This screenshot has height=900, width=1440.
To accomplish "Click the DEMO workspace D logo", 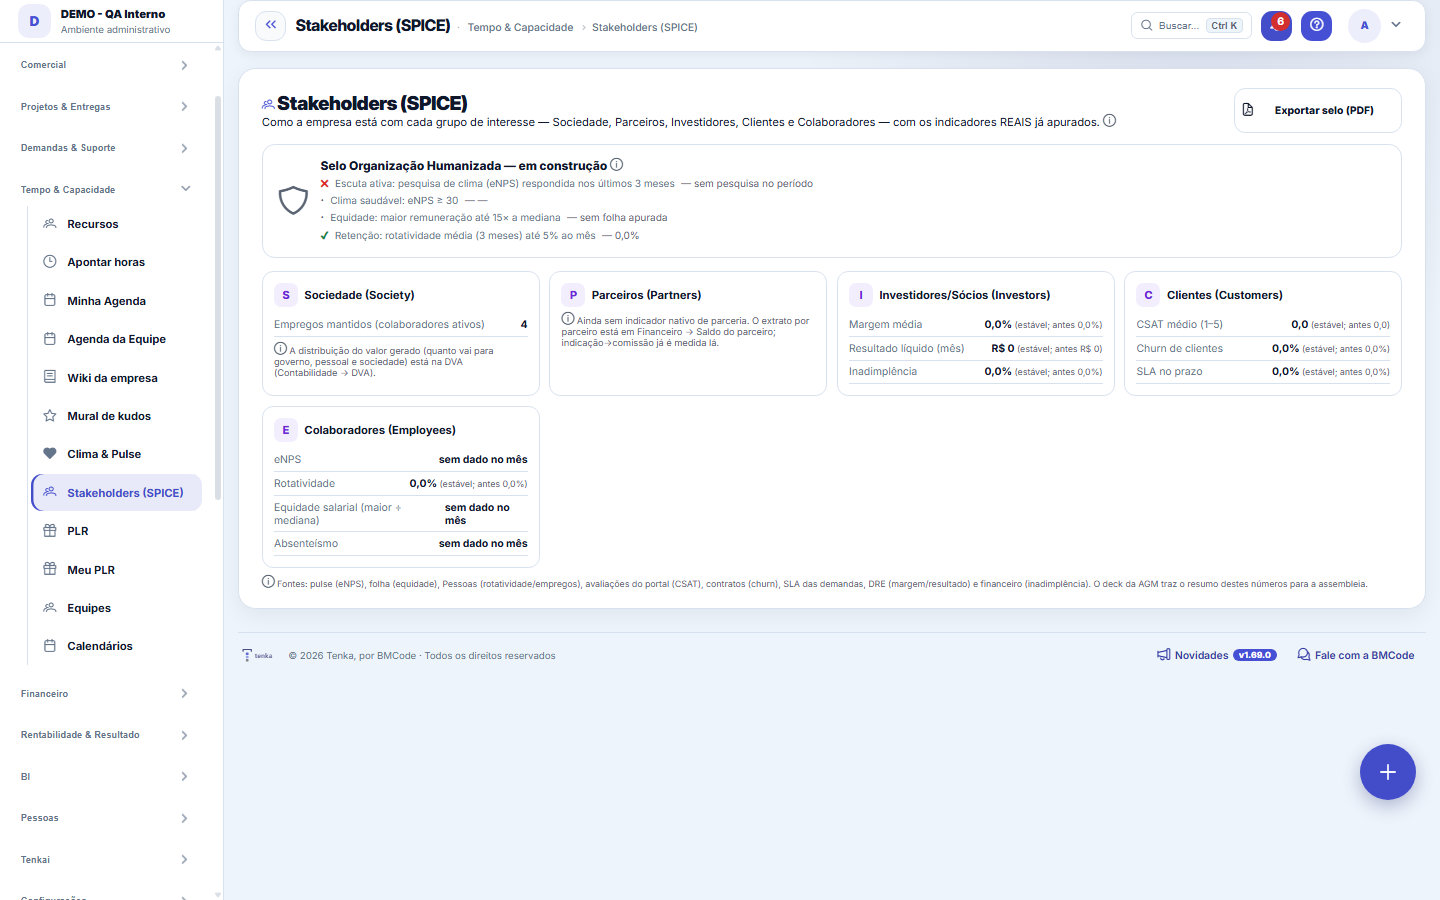I will tap(34, 21).
